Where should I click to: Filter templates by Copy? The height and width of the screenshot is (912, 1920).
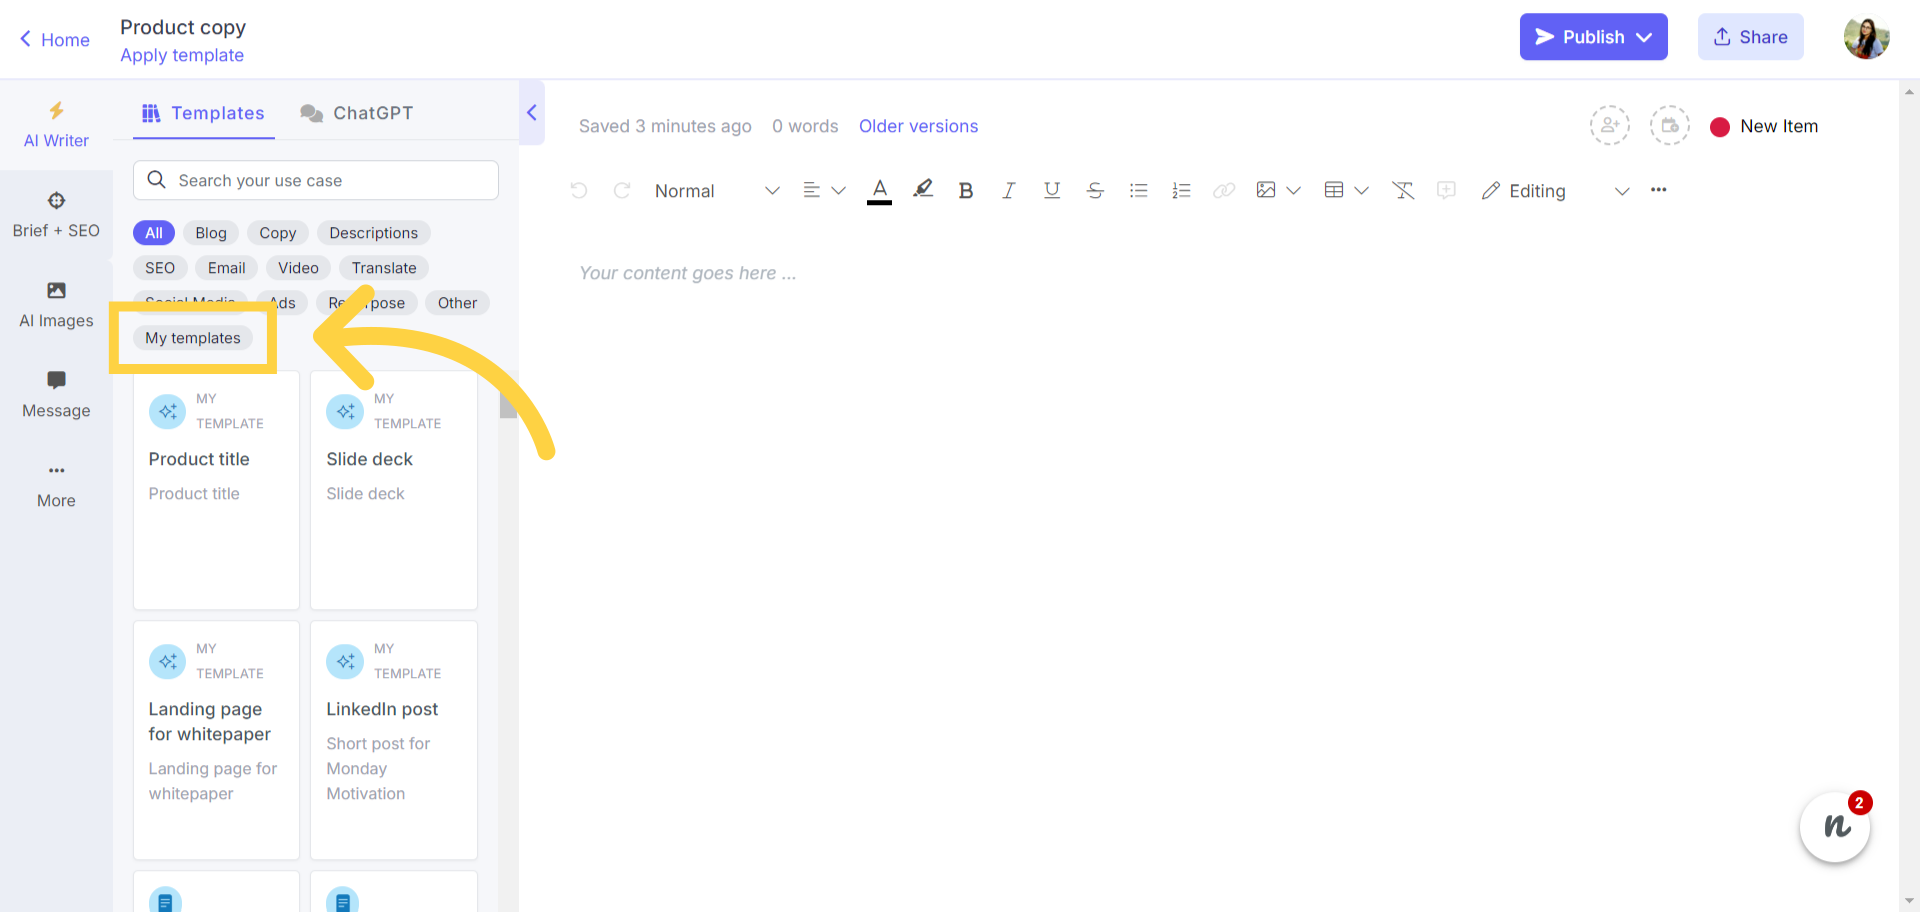coord(278,233)
